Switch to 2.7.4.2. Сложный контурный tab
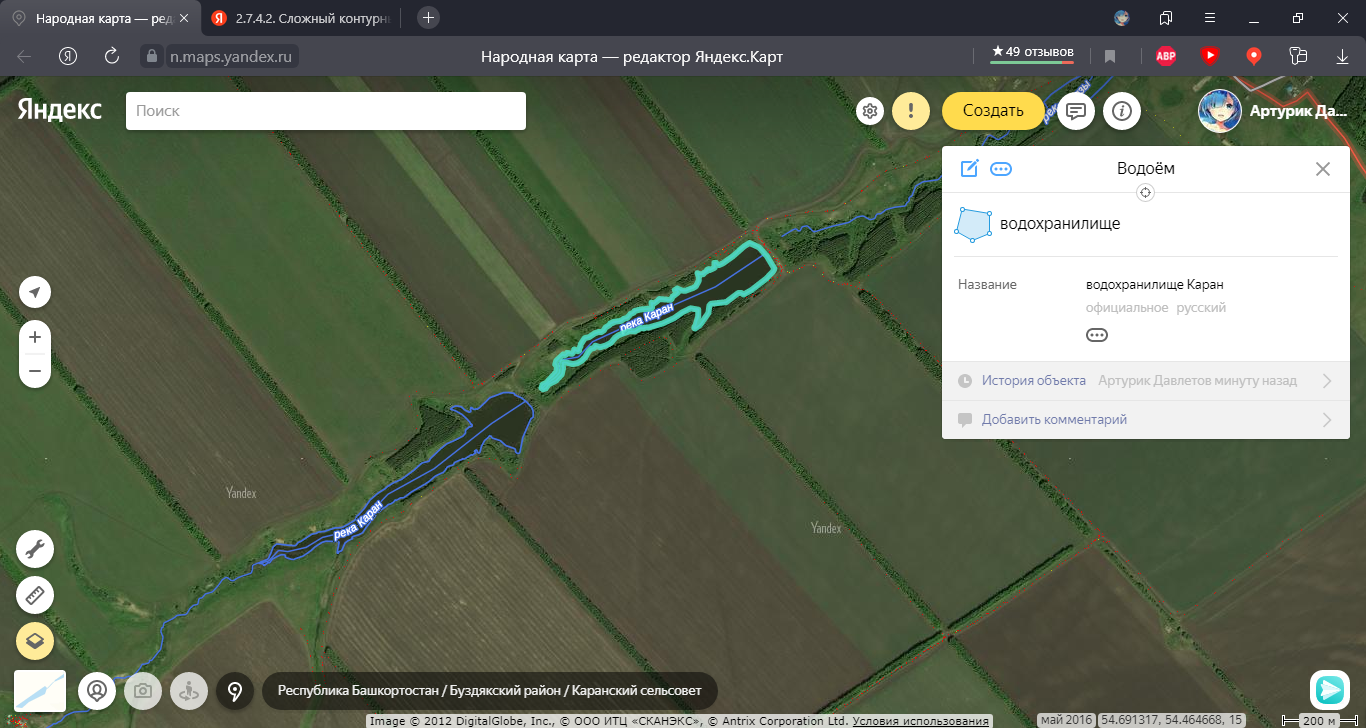Screen dimensions: 1366x728 coord(300,18)
